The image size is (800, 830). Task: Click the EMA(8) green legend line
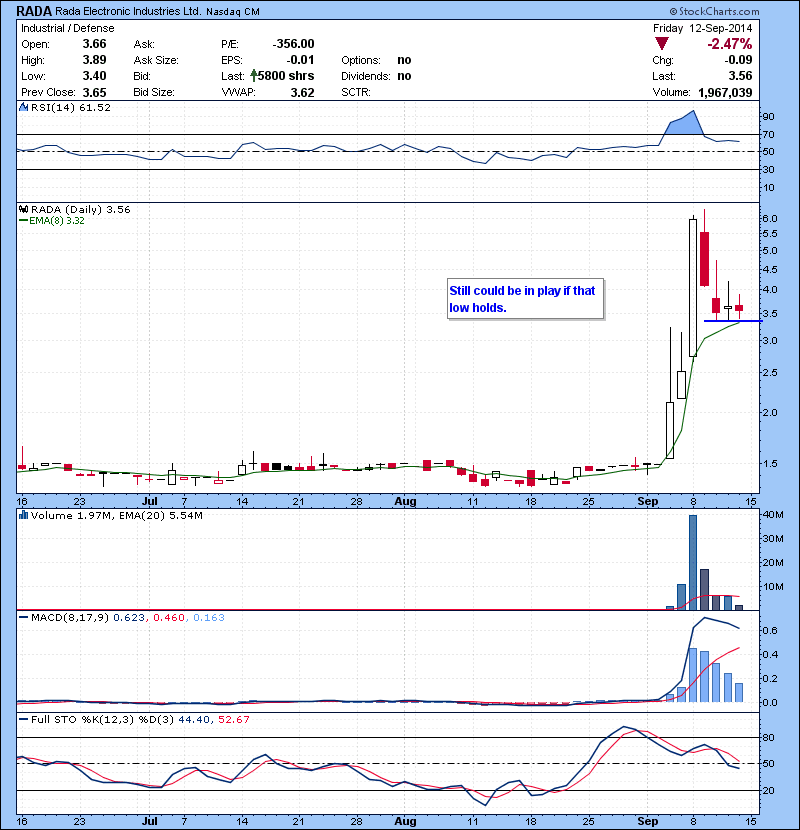tap(23, 221)
